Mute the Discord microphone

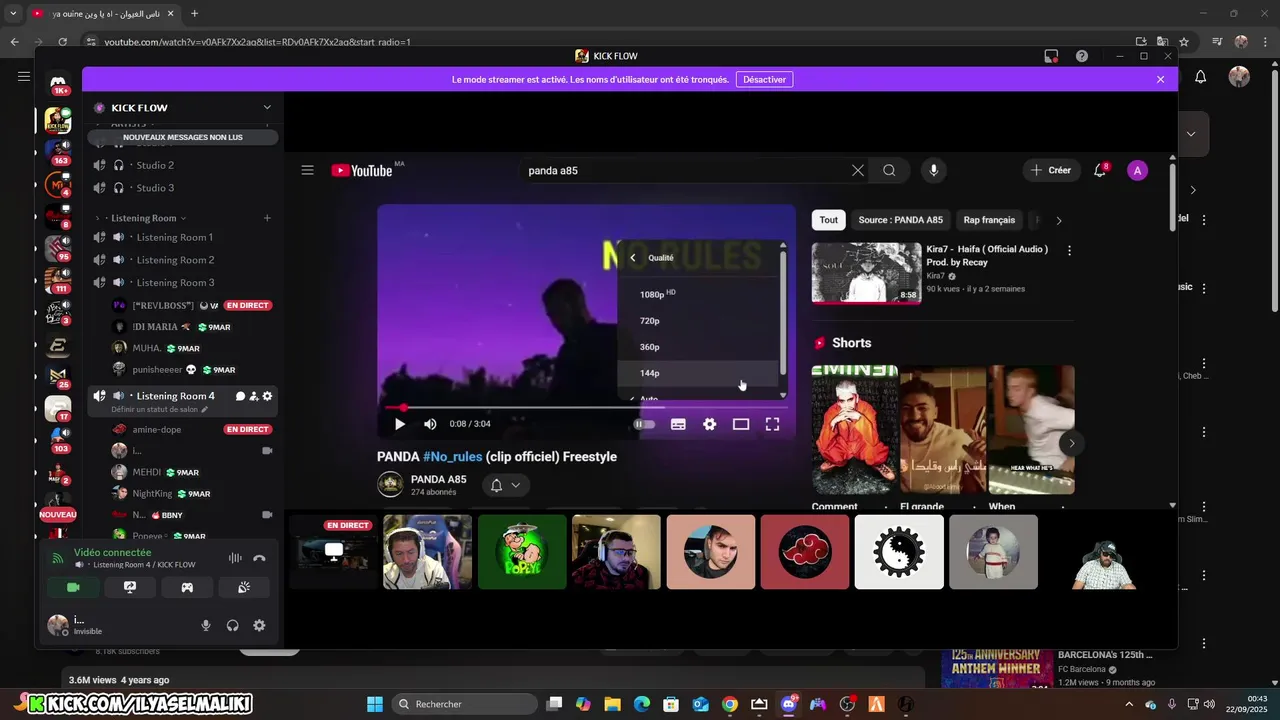pos(206,625)
